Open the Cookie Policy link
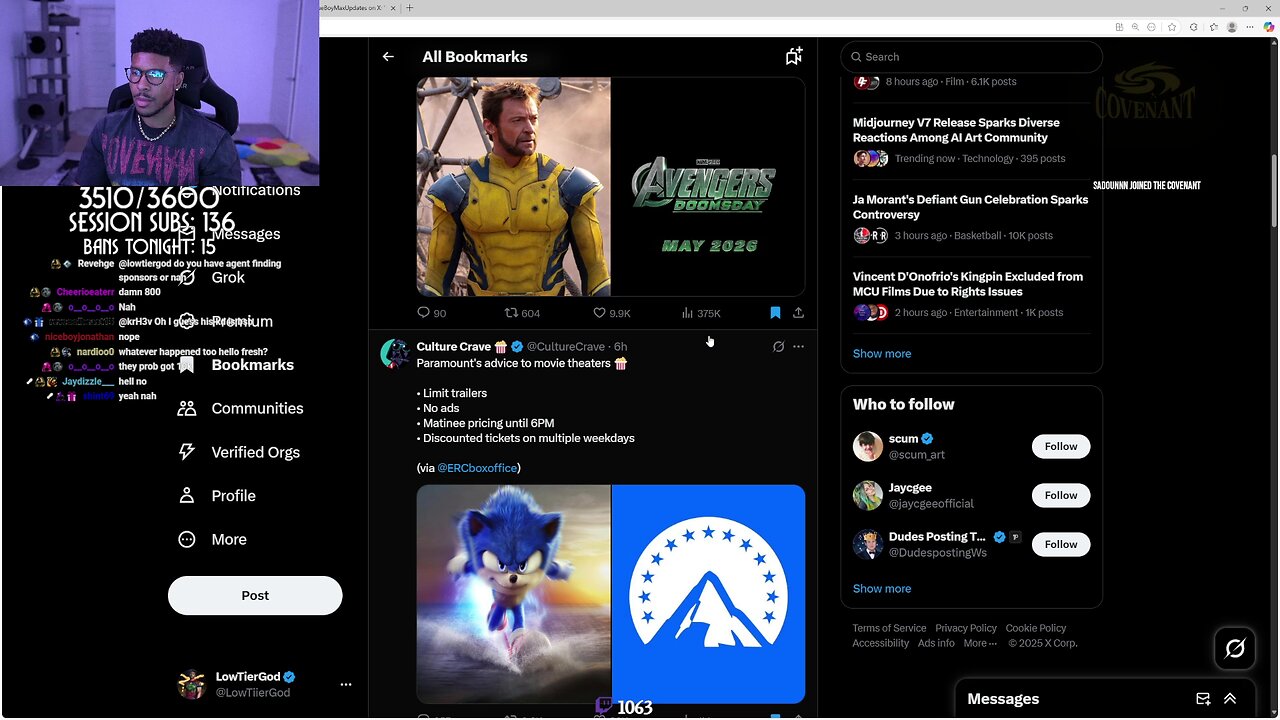This screenshot has height=720, width=1280. (1036, 628)
